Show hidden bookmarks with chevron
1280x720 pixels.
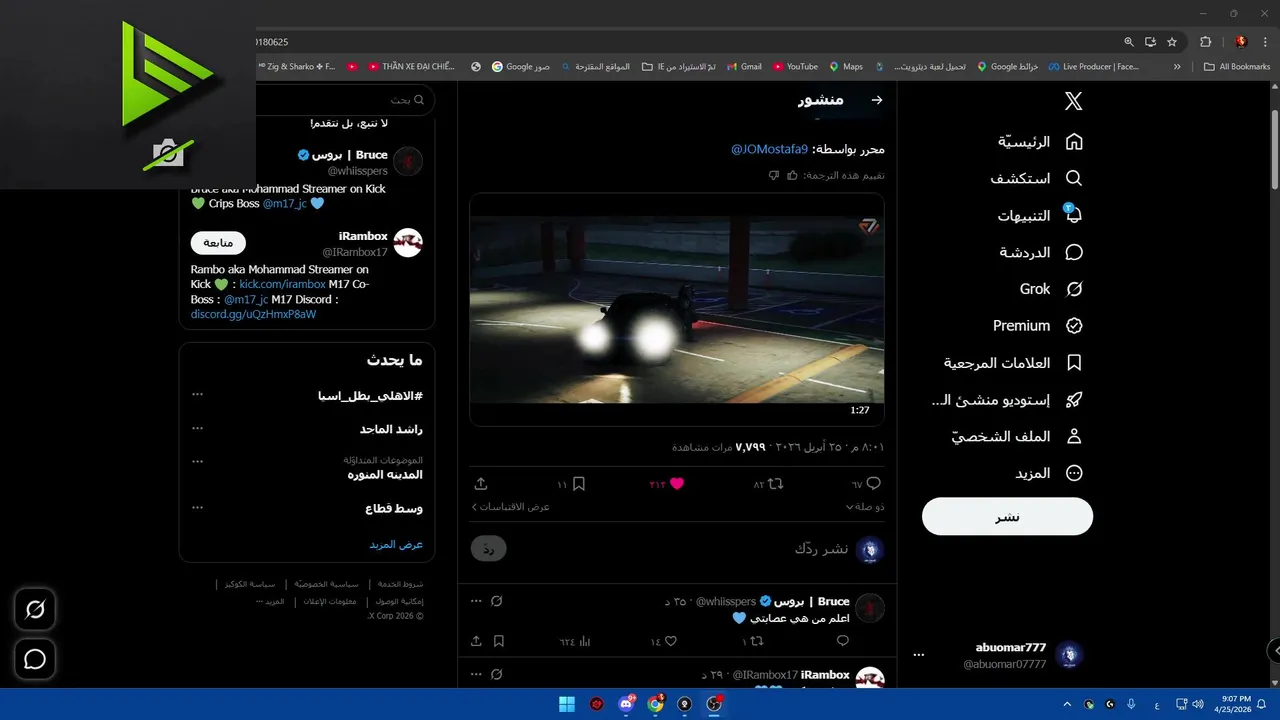[1177, 67]
